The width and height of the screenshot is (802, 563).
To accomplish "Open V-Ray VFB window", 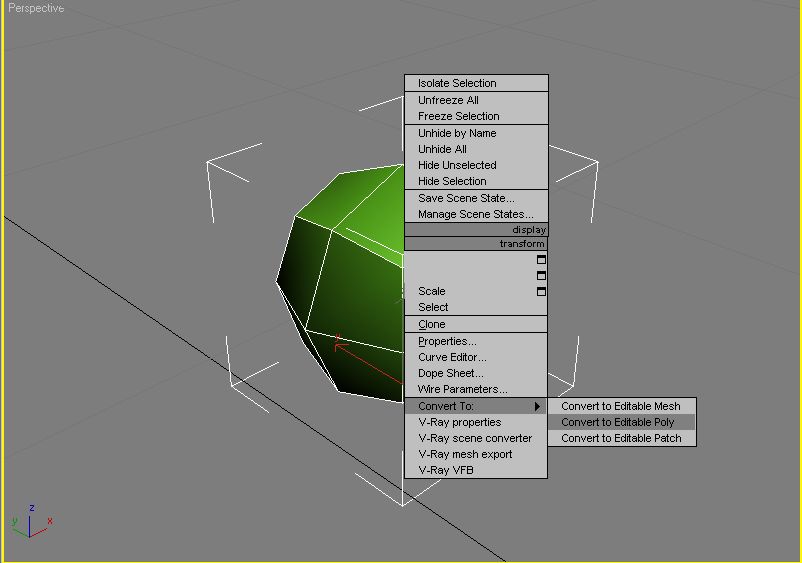I will (476, 470).
